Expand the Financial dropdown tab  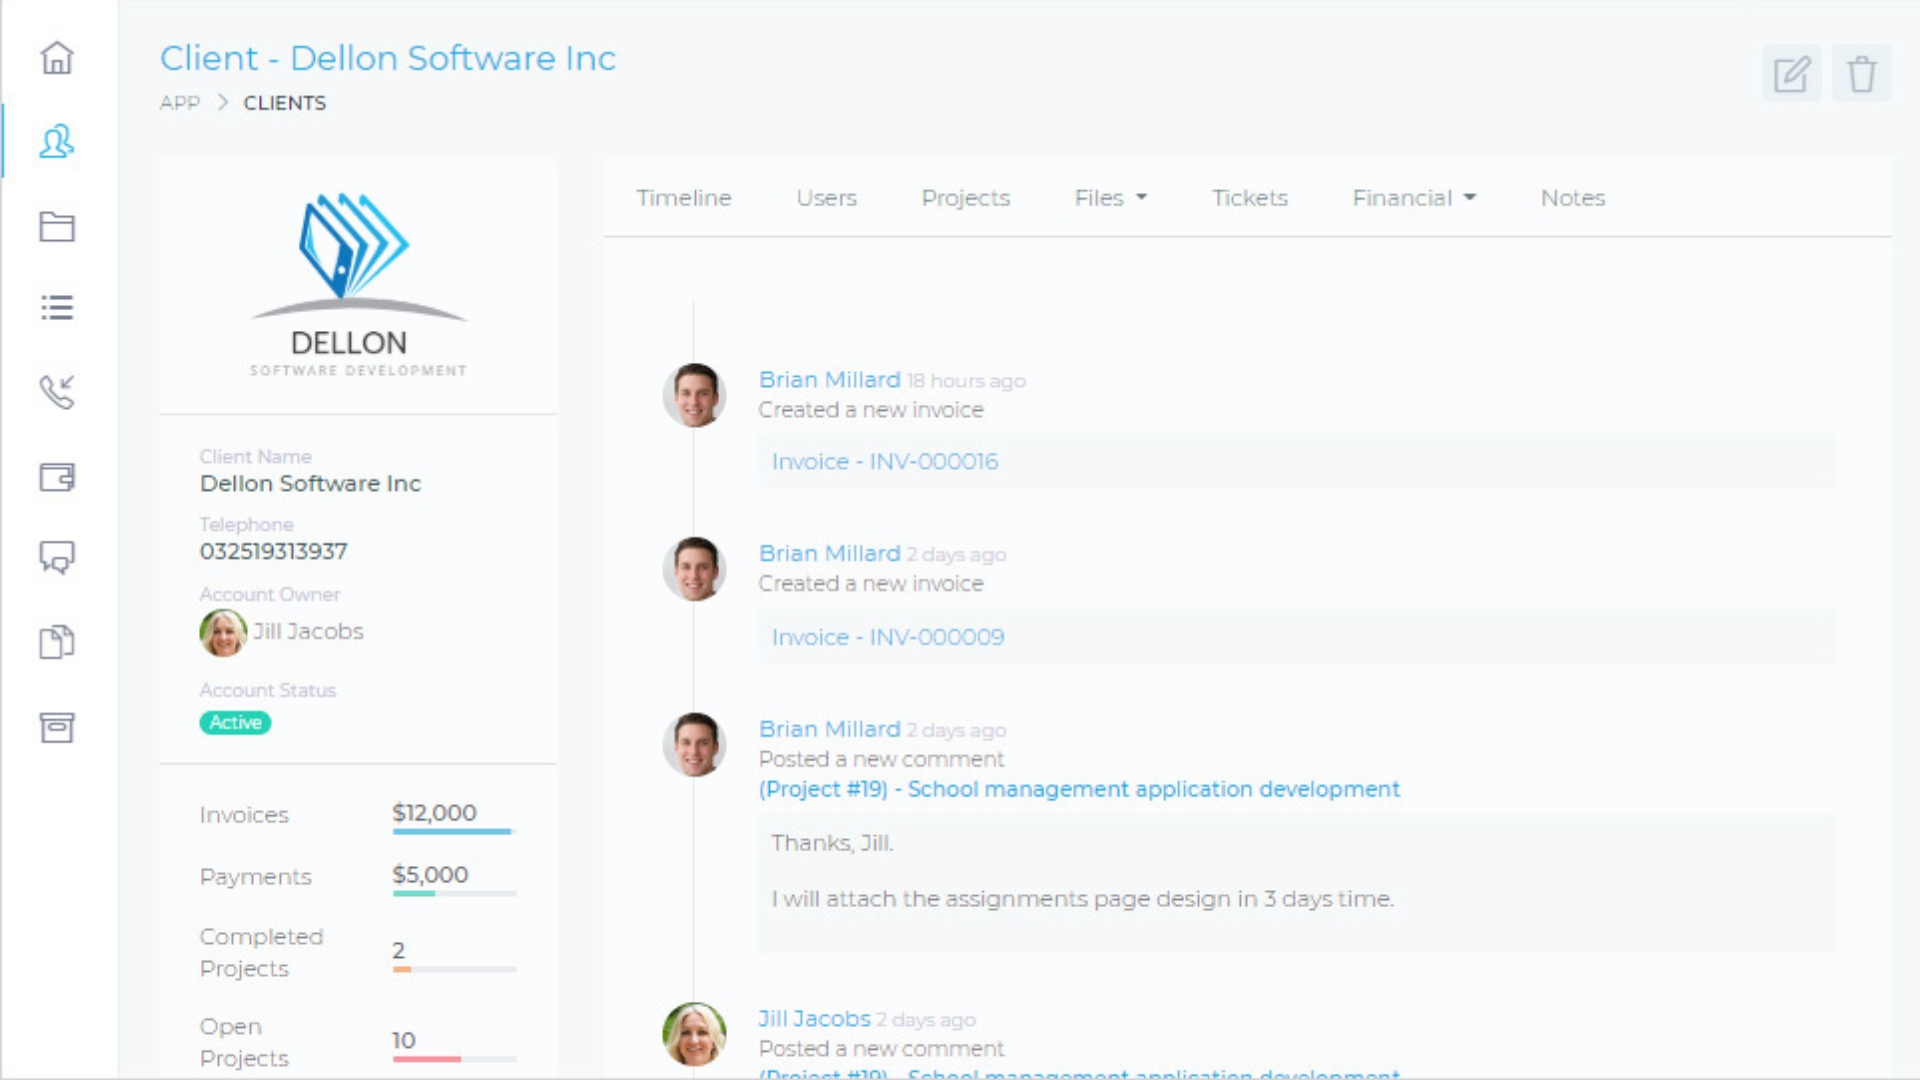pos(1413,198)
